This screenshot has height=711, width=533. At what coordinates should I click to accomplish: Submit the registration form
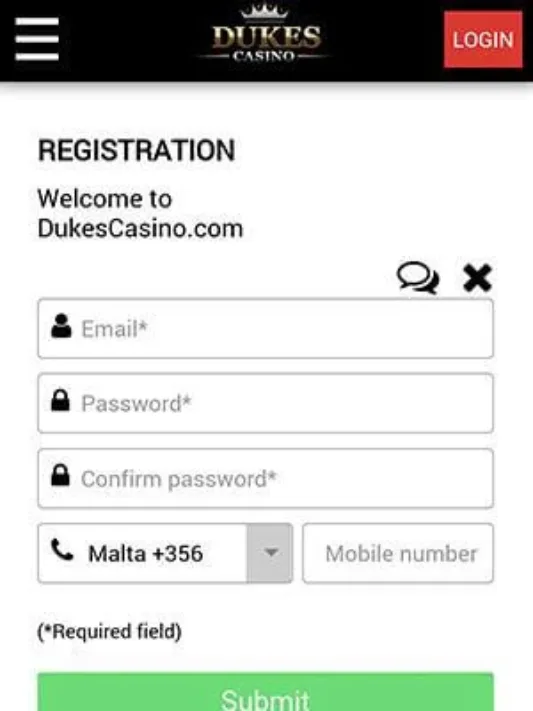point(266,692)
